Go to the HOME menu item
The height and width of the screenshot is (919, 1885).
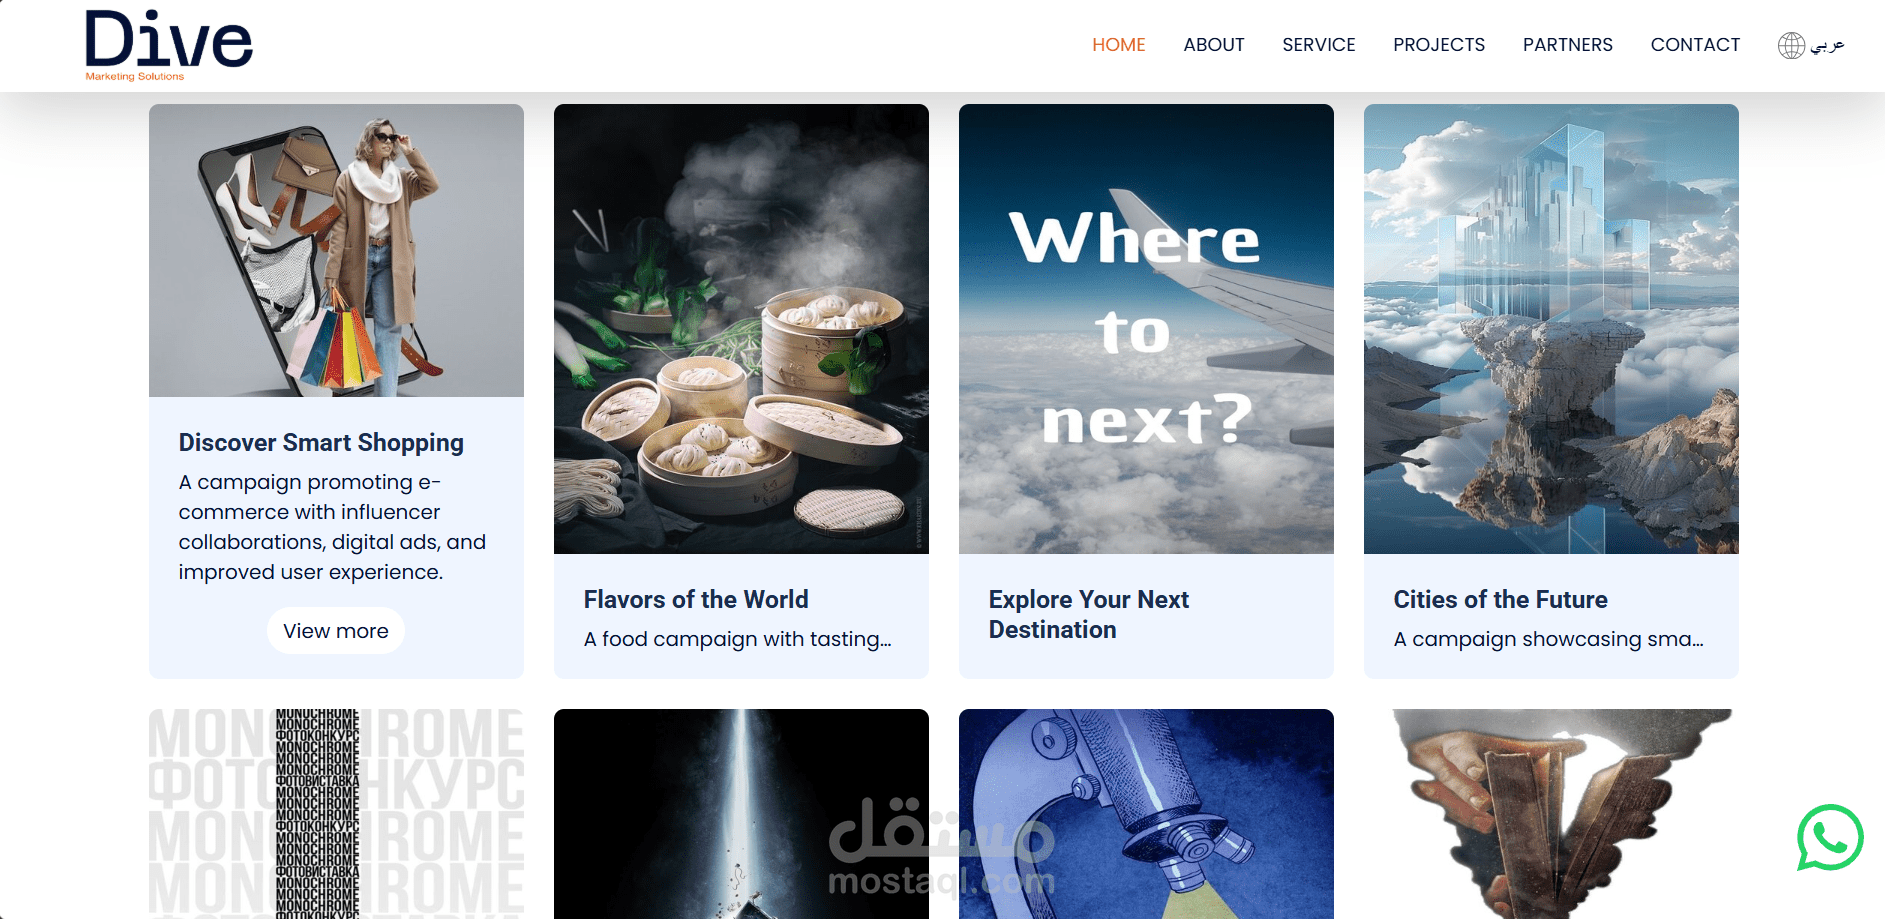(1118, 45)
